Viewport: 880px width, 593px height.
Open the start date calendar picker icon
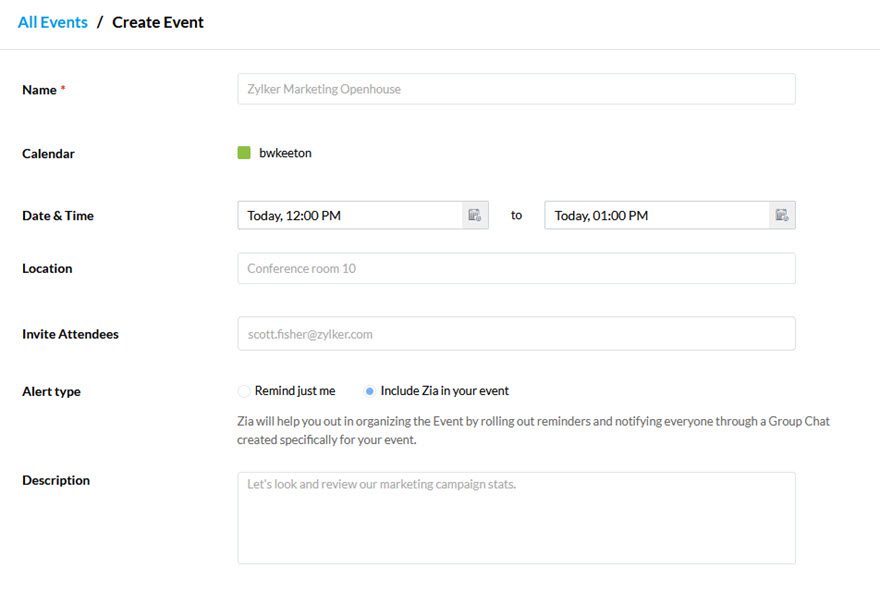(477, 214)
